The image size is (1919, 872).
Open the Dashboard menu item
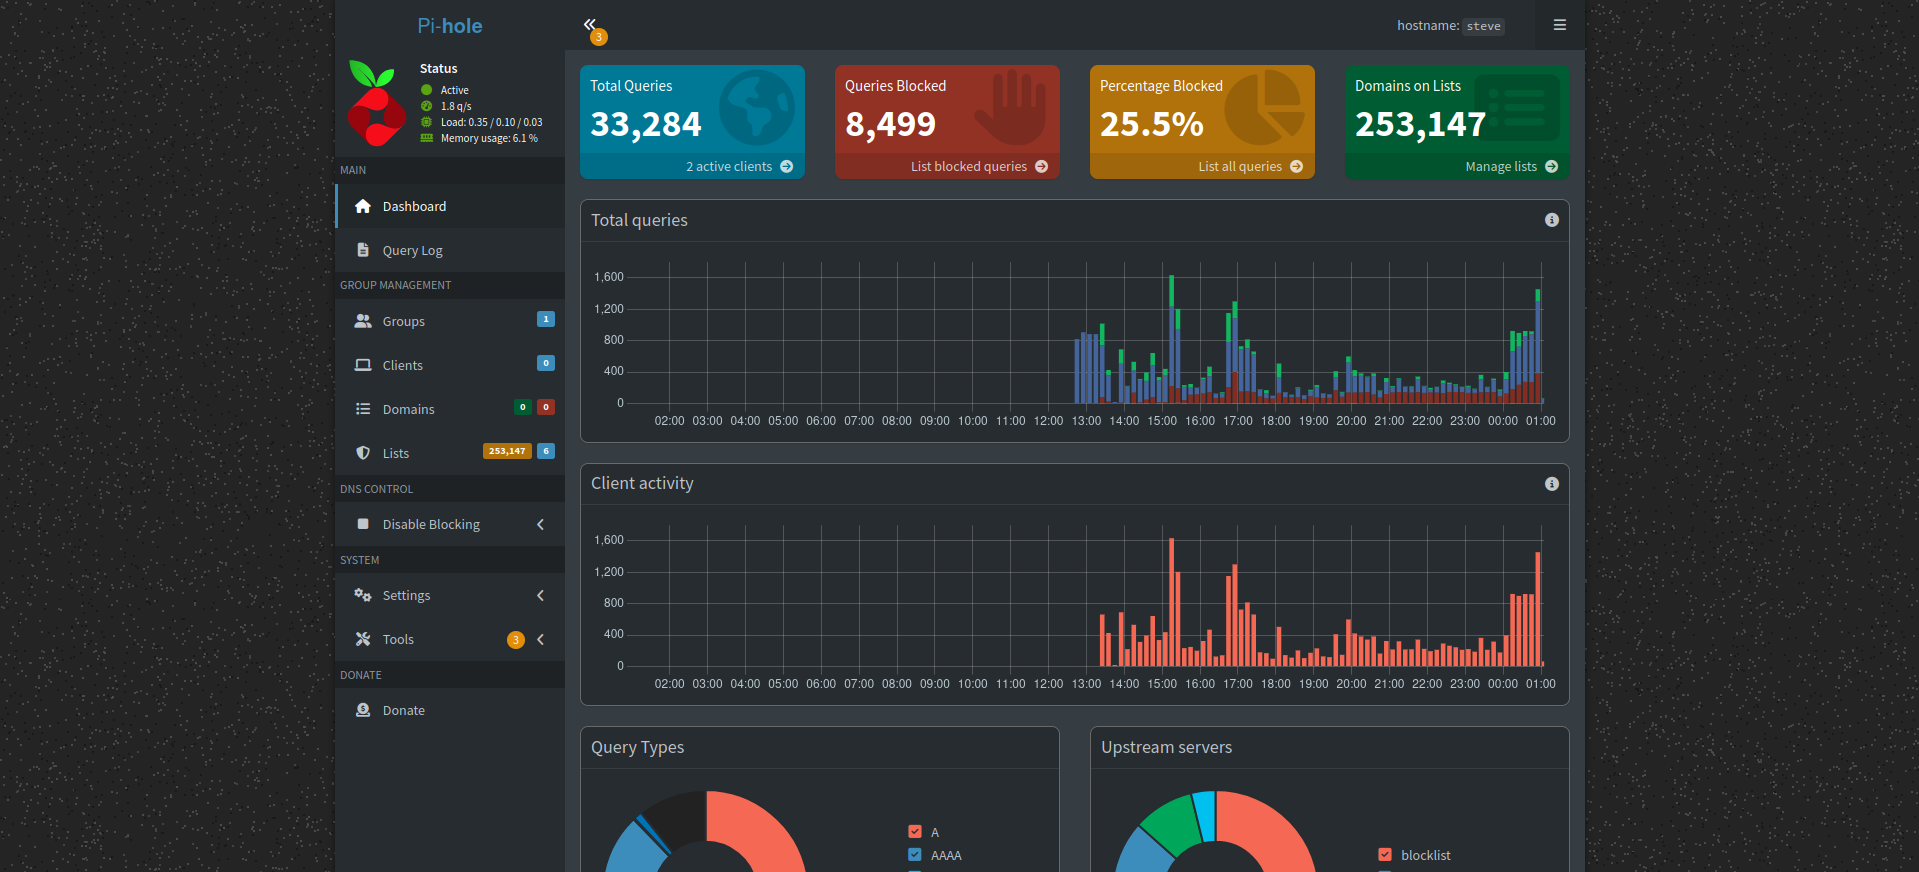click(450, 206)
